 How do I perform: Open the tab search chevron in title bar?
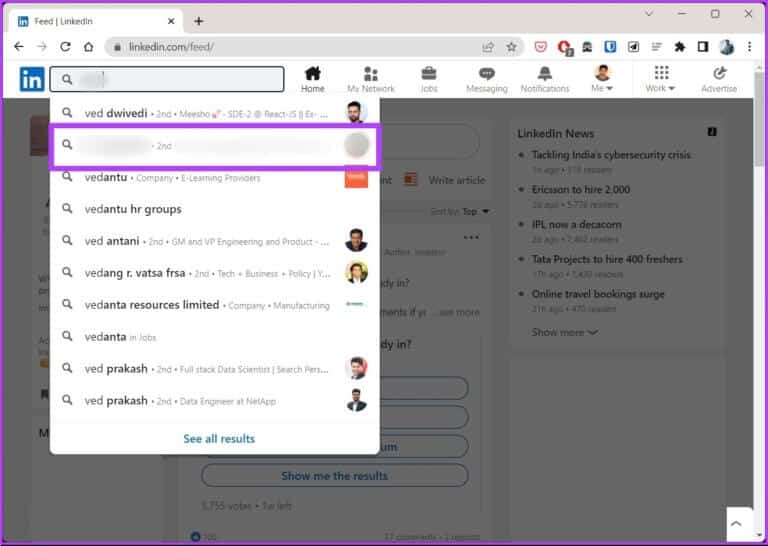[x=649, y=14]
